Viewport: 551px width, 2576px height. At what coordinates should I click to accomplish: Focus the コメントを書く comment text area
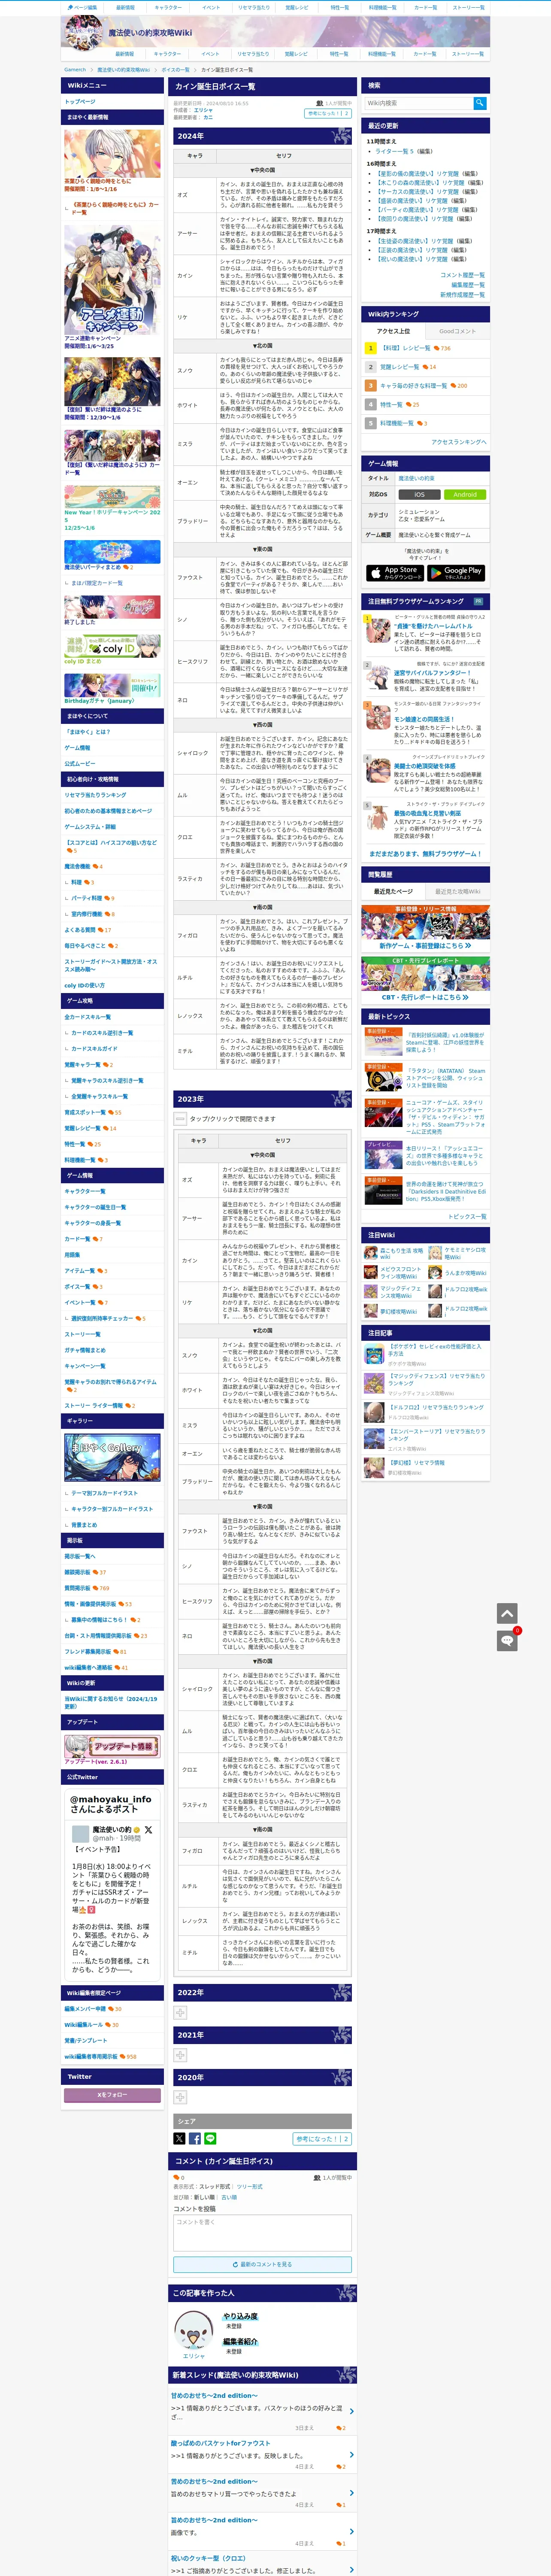tap(262, 2233)
